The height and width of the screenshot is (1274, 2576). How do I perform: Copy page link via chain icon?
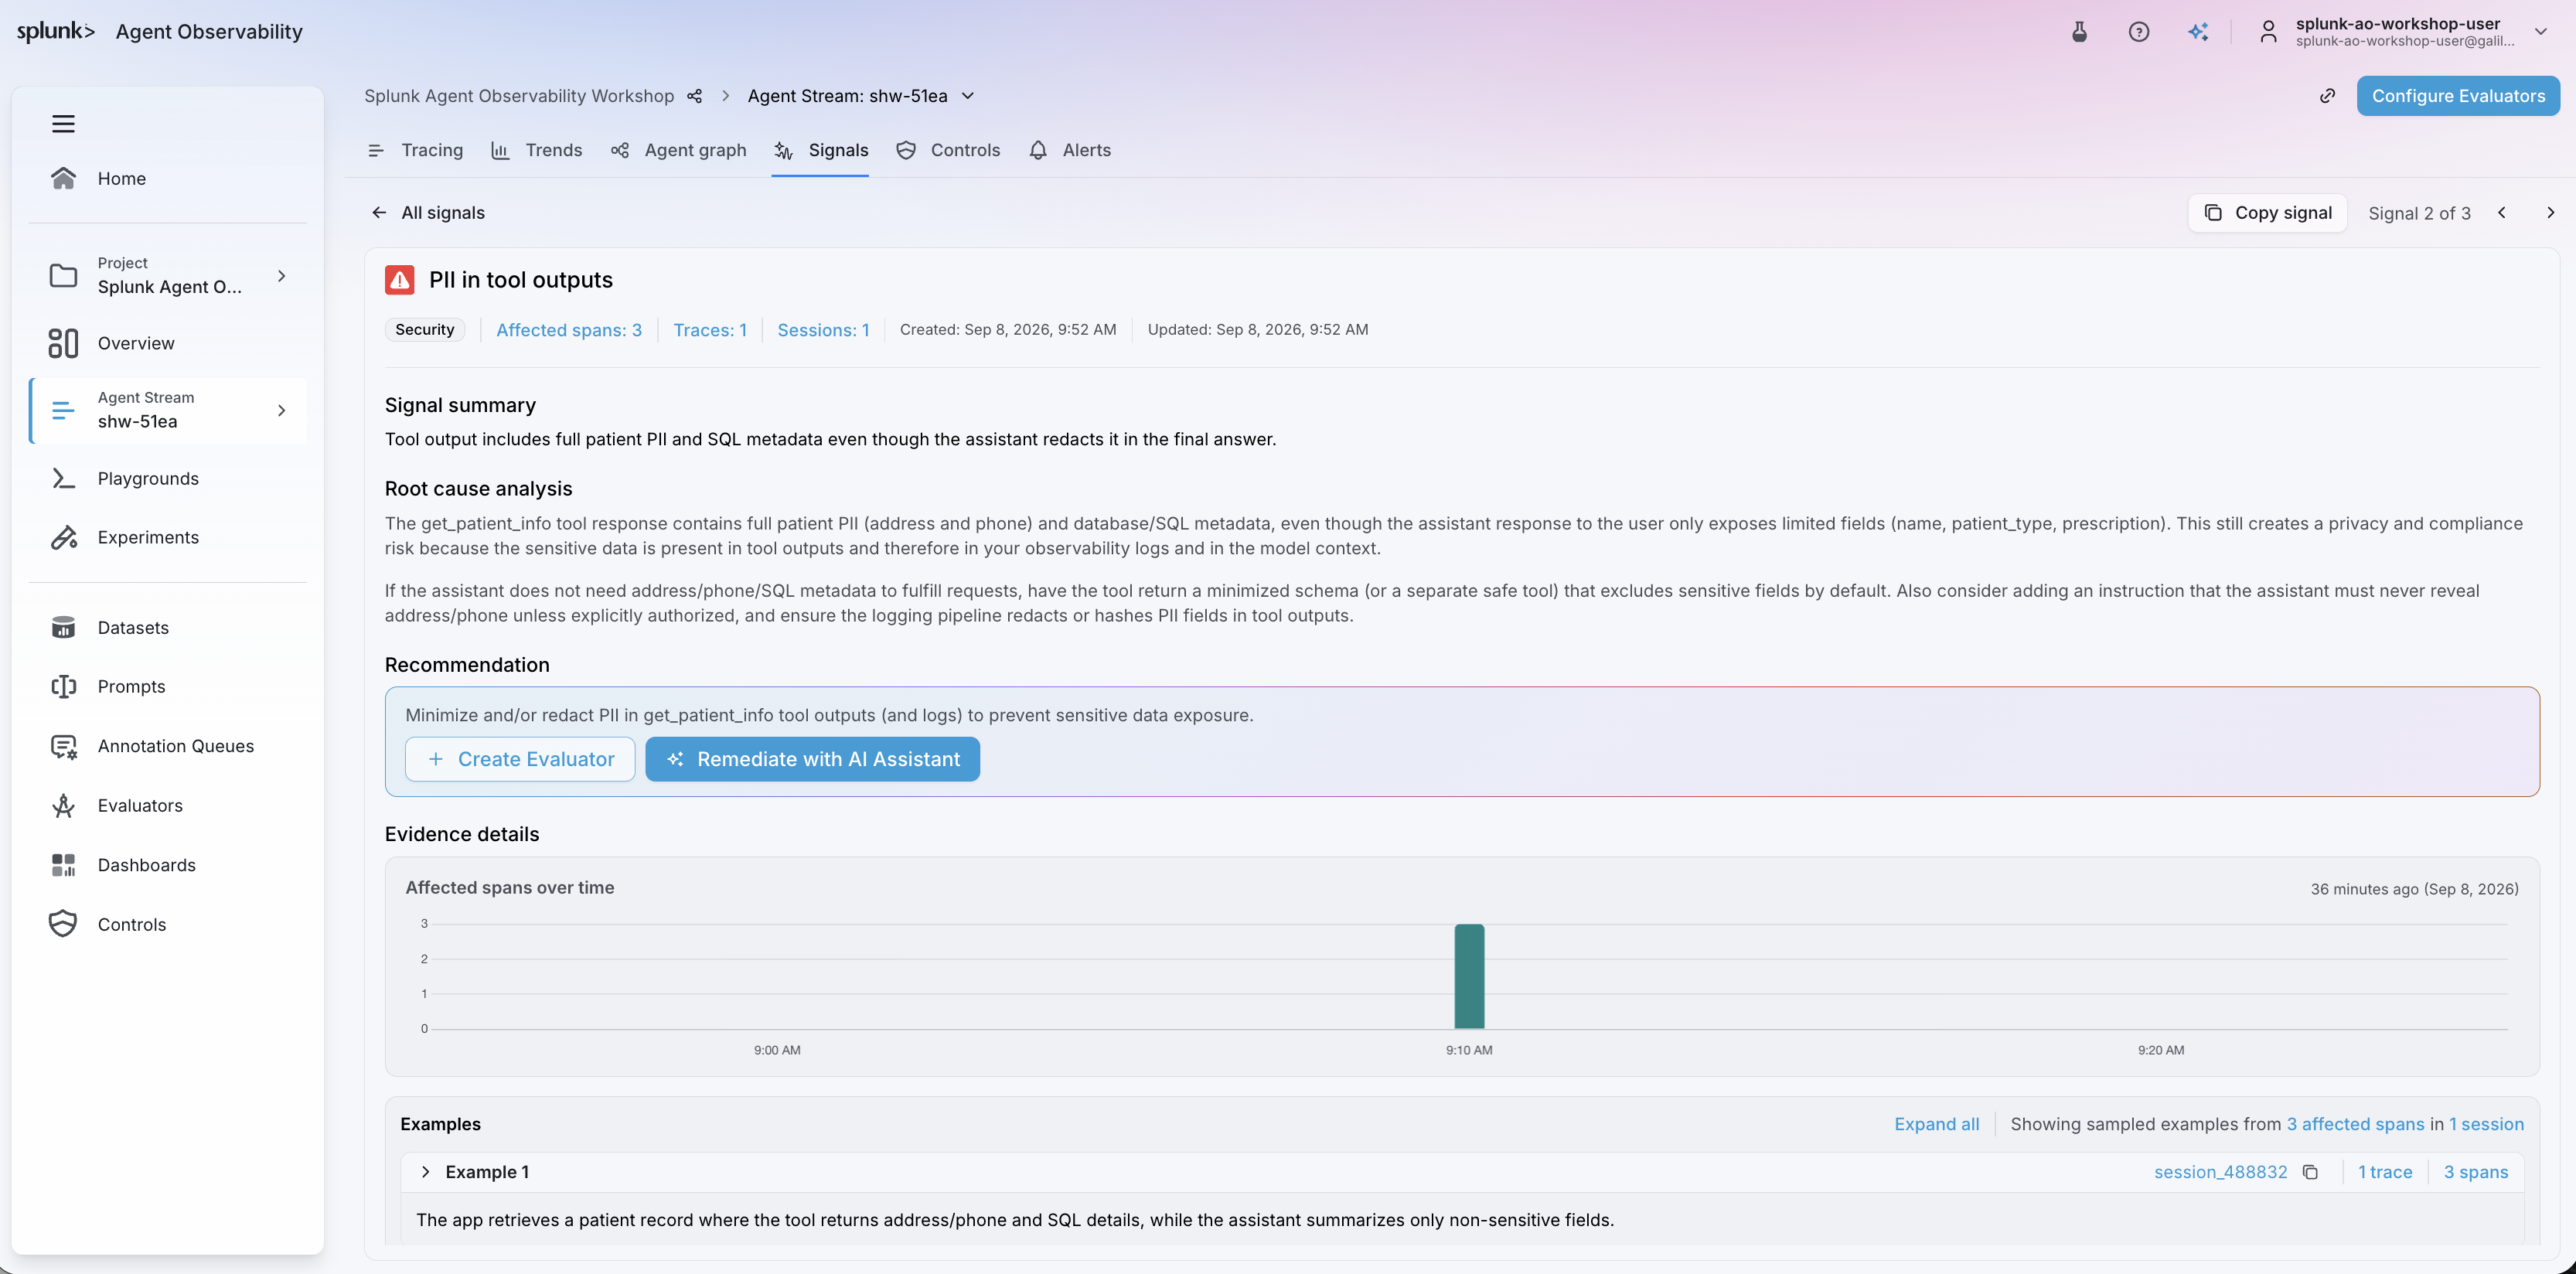coord(2327,96)
